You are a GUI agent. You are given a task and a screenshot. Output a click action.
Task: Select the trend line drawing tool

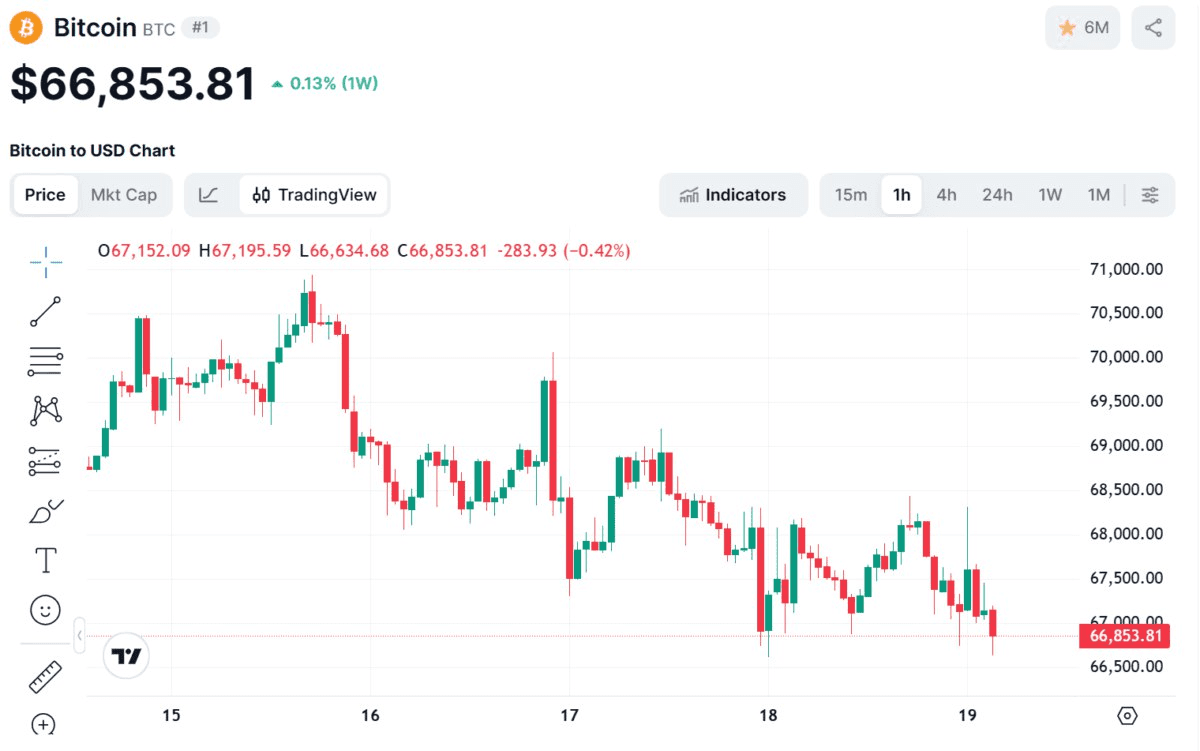pyautogui.click(x=46, y=312)
